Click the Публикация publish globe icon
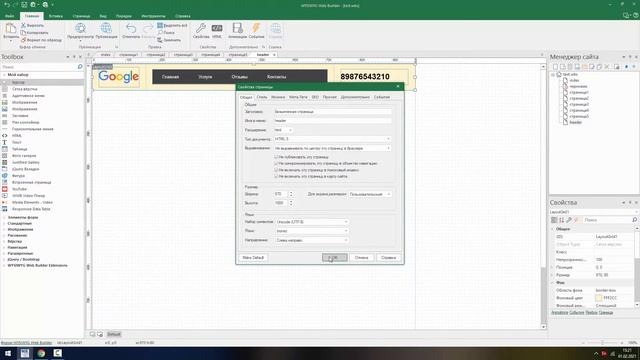 pos(106,31)
